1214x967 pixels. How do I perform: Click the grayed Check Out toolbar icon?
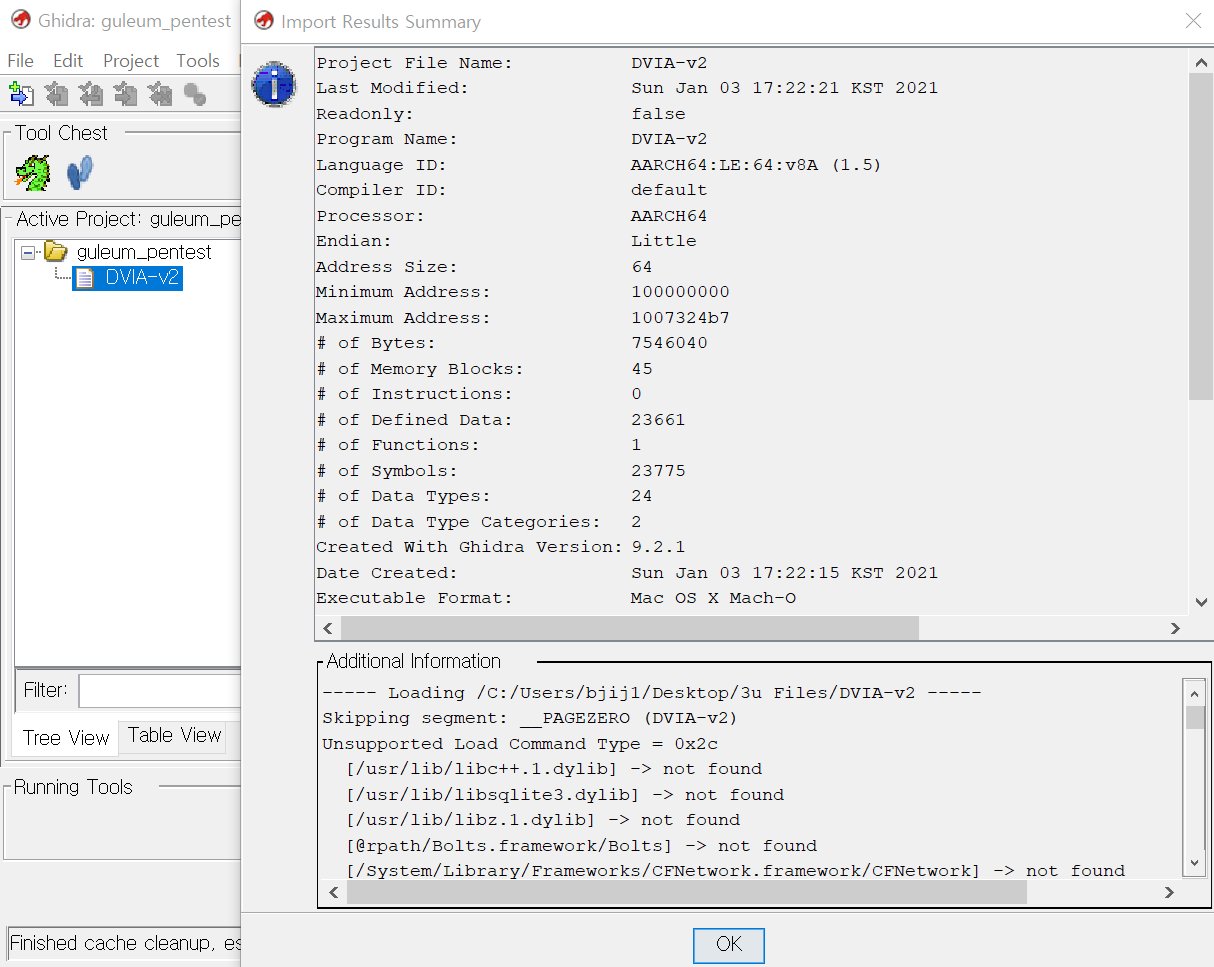(57, 94)
